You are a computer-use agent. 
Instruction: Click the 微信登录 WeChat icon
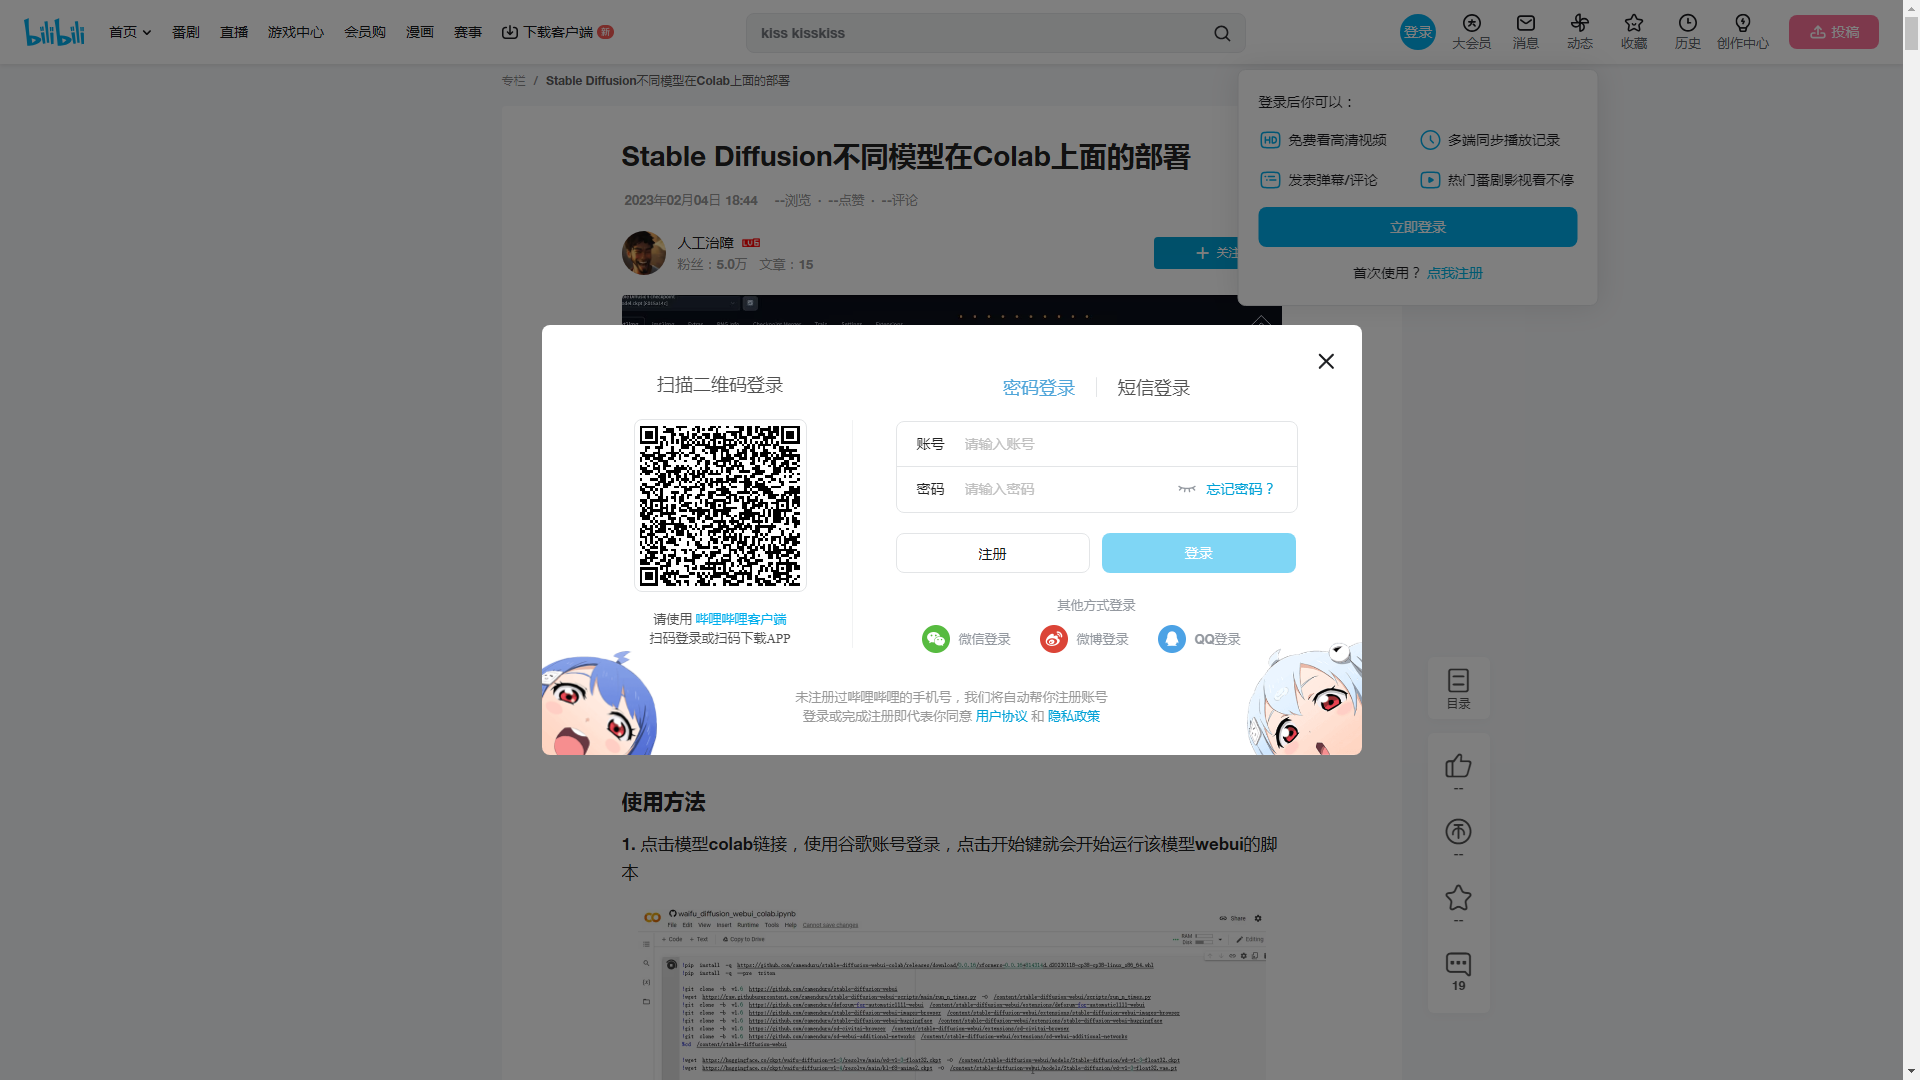click(936, 639)
